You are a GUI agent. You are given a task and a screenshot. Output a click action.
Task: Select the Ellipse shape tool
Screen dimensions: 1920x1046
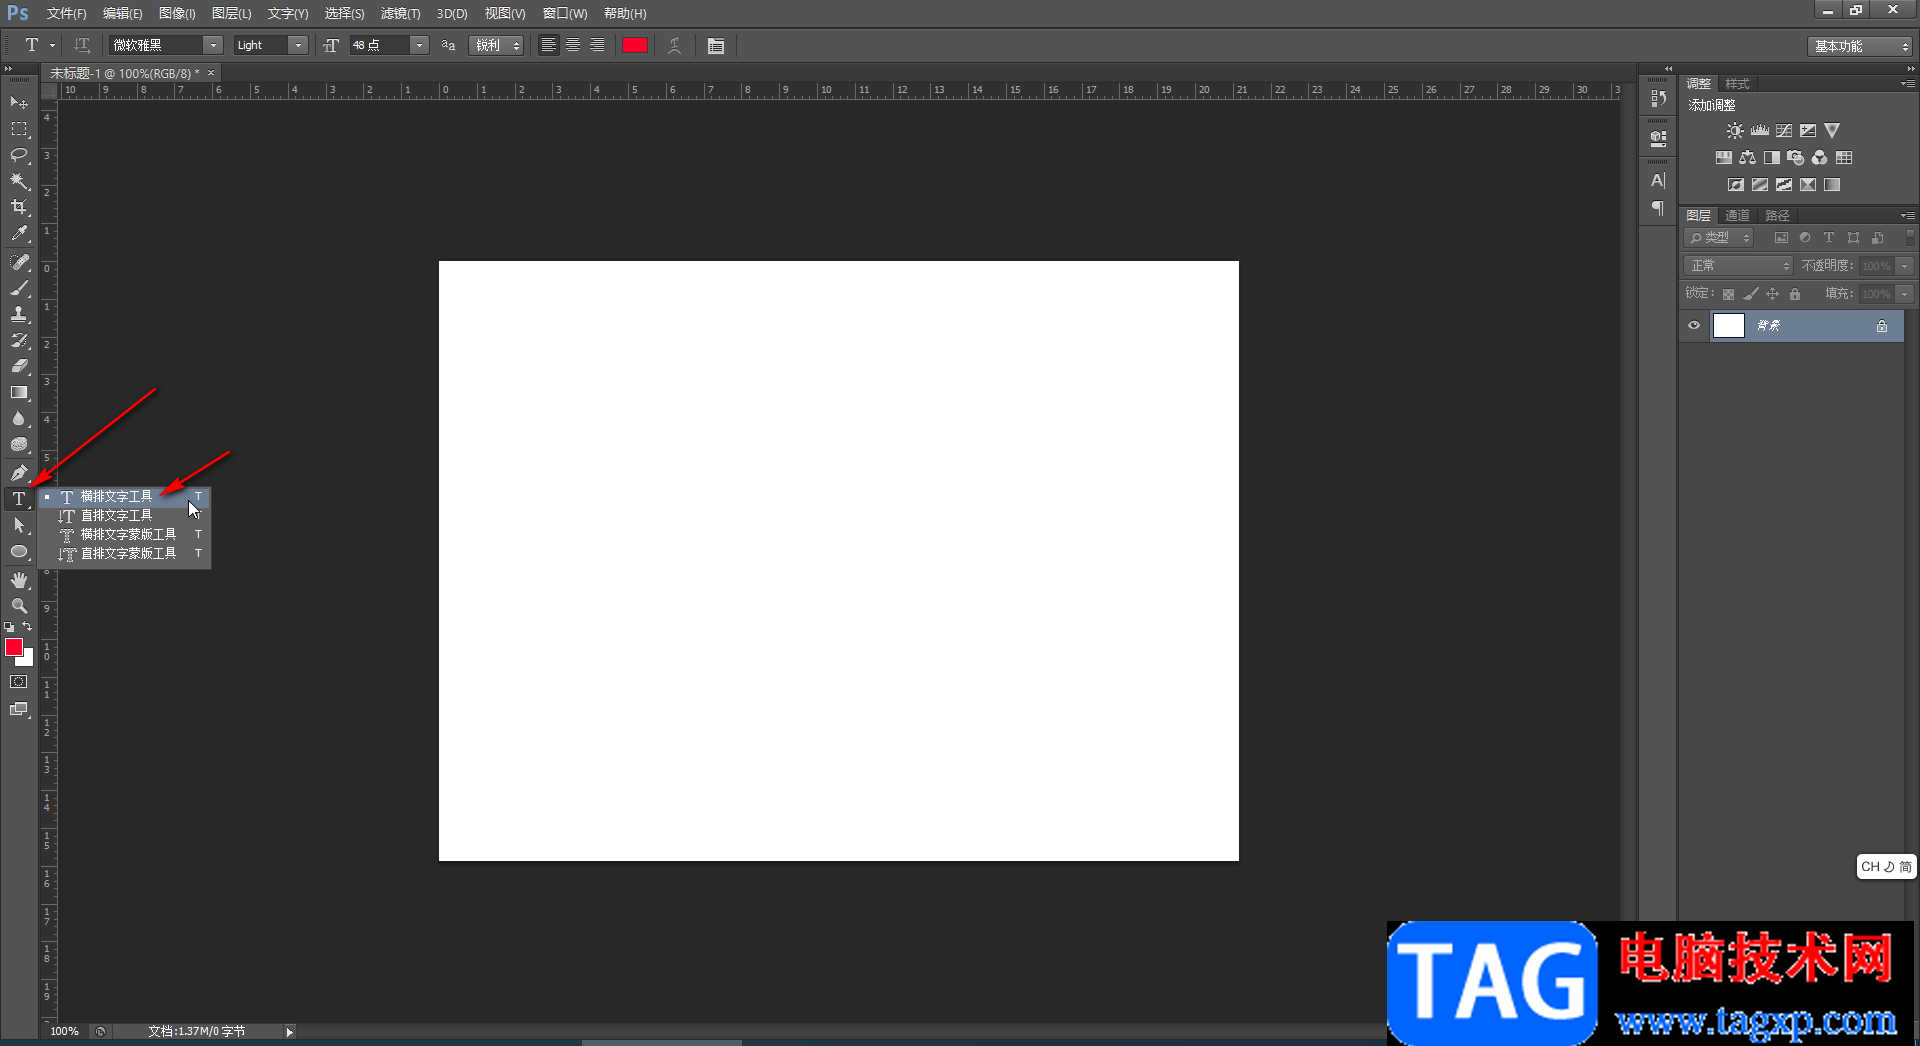(x=19, y=551)
